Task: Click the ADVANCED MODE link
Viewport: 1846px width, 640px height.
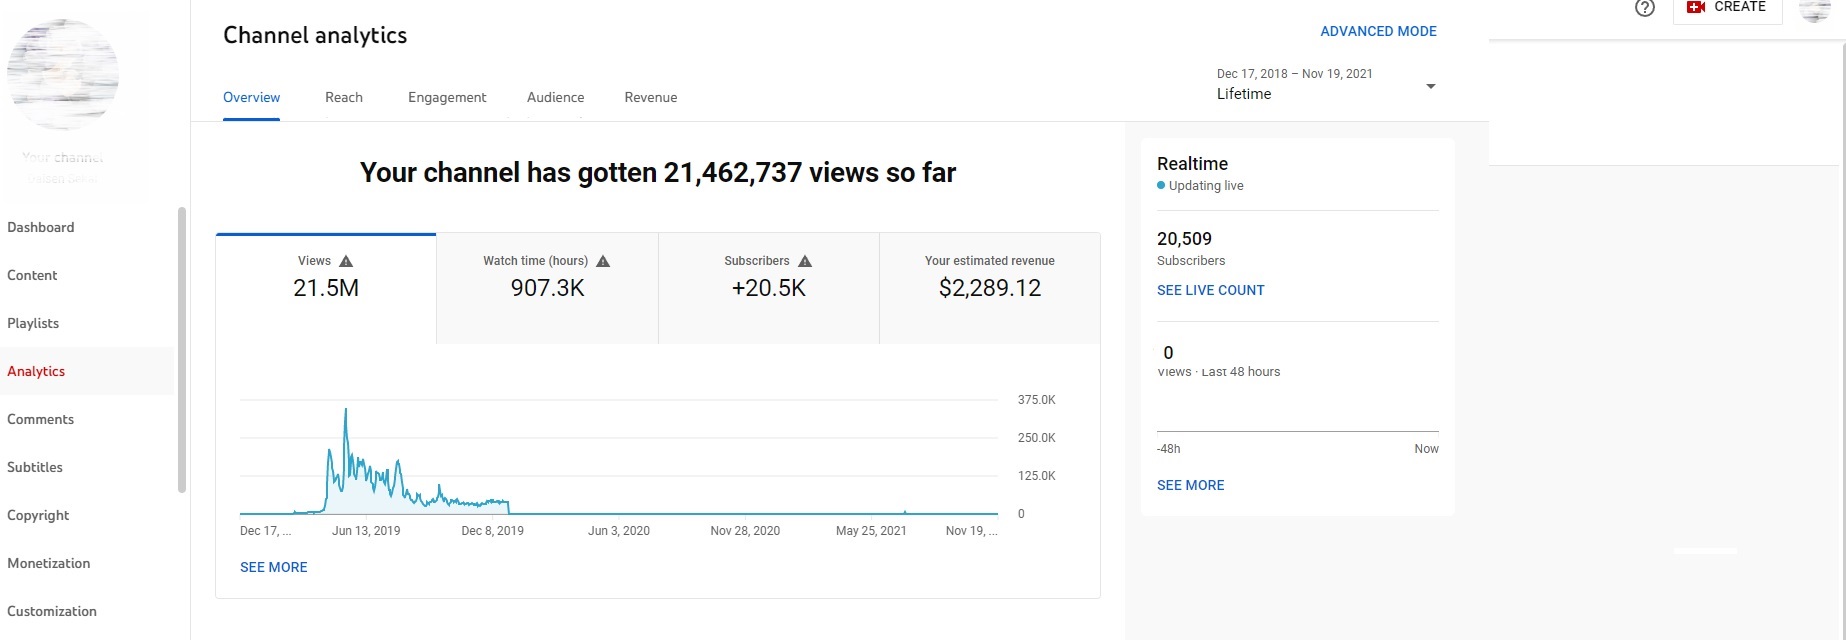Action: [x=1378, y=31]
